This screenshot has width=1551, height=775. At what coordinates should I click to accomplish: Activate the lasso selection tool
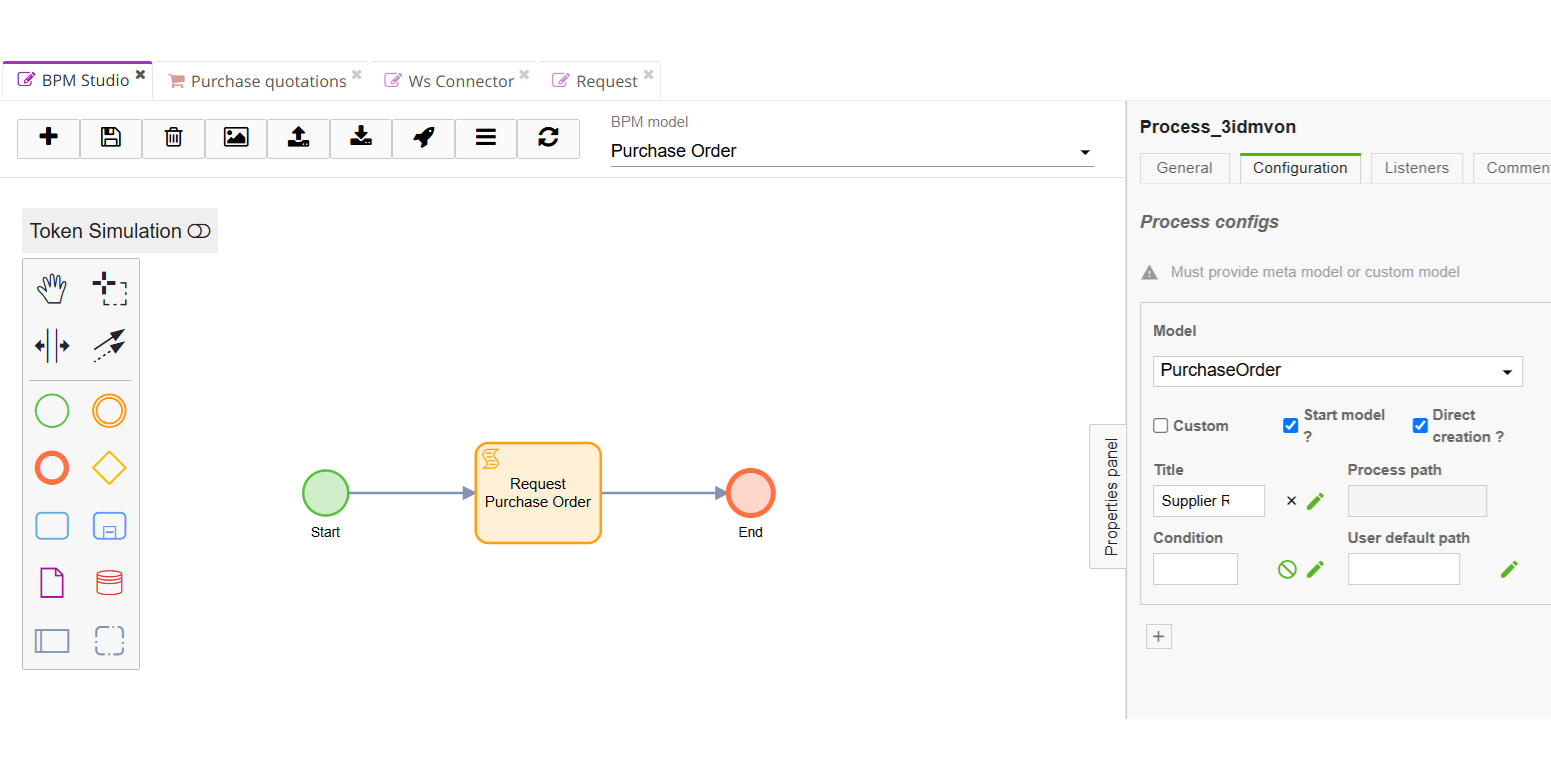[109, 290]
